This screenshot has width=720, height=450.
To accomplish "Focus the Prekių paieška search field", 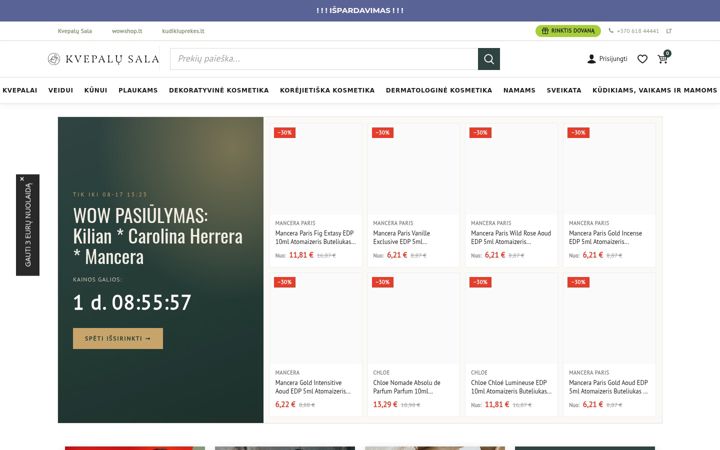I will click(324, 59).
